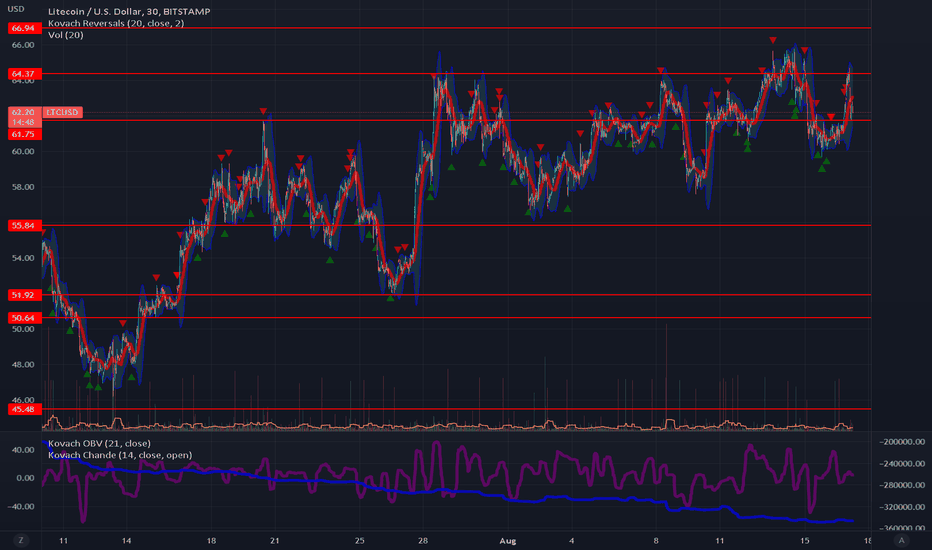Click the -240000.00 OBV scale value
932x550 pixels.
[902, 464]
